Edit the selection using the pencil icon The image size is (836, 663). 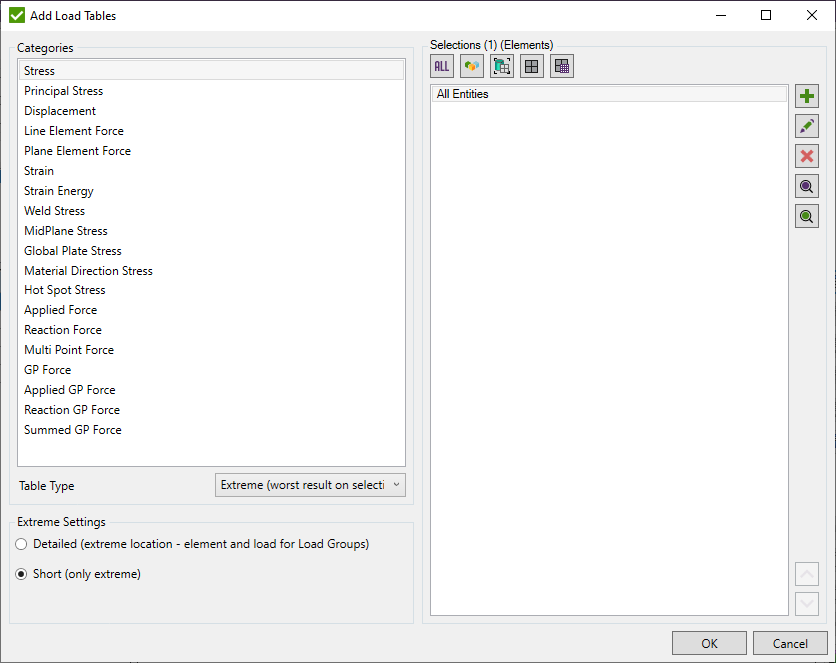pos(807,126)
